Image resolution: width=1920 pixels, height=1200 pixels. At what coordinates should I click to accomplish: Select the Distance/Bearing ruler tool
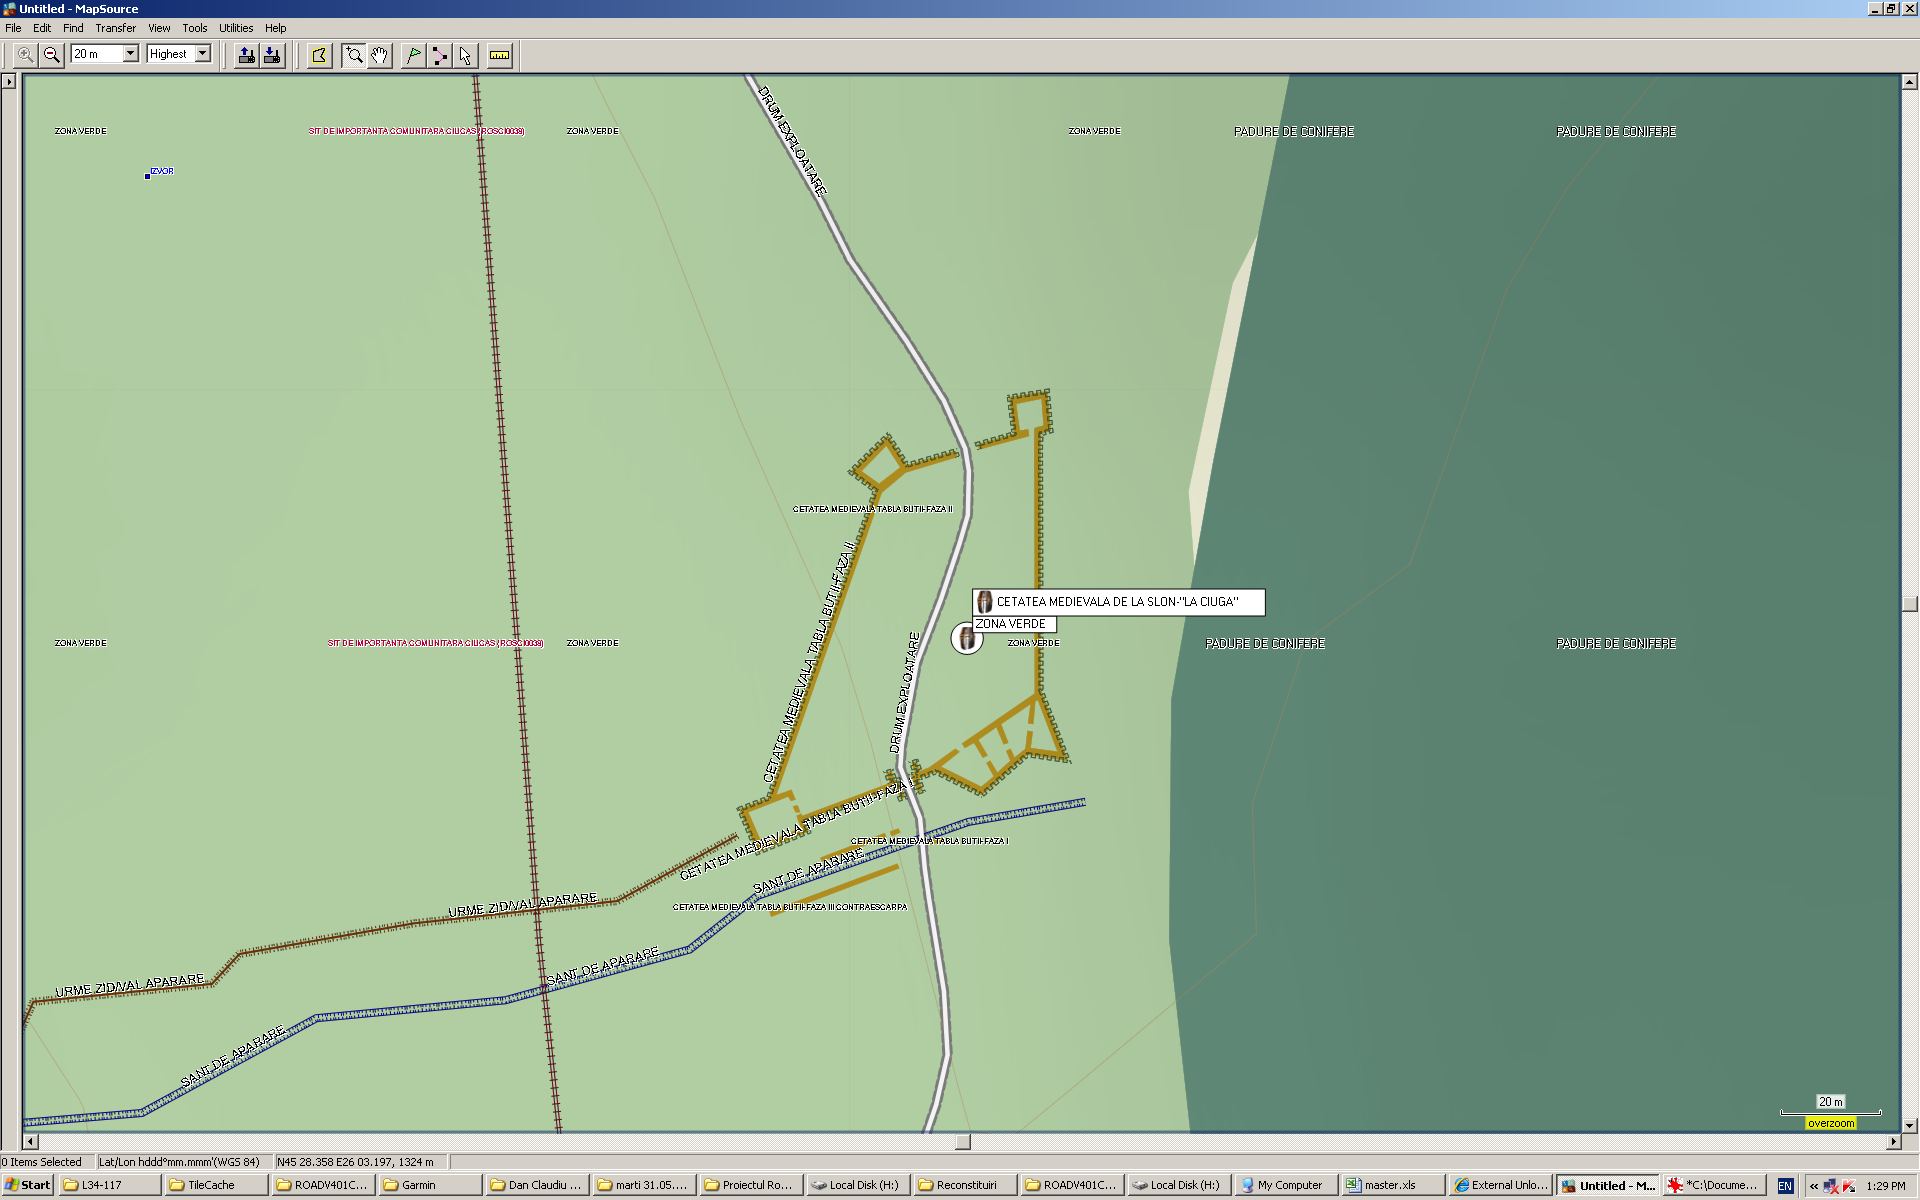tap(499, 55)
